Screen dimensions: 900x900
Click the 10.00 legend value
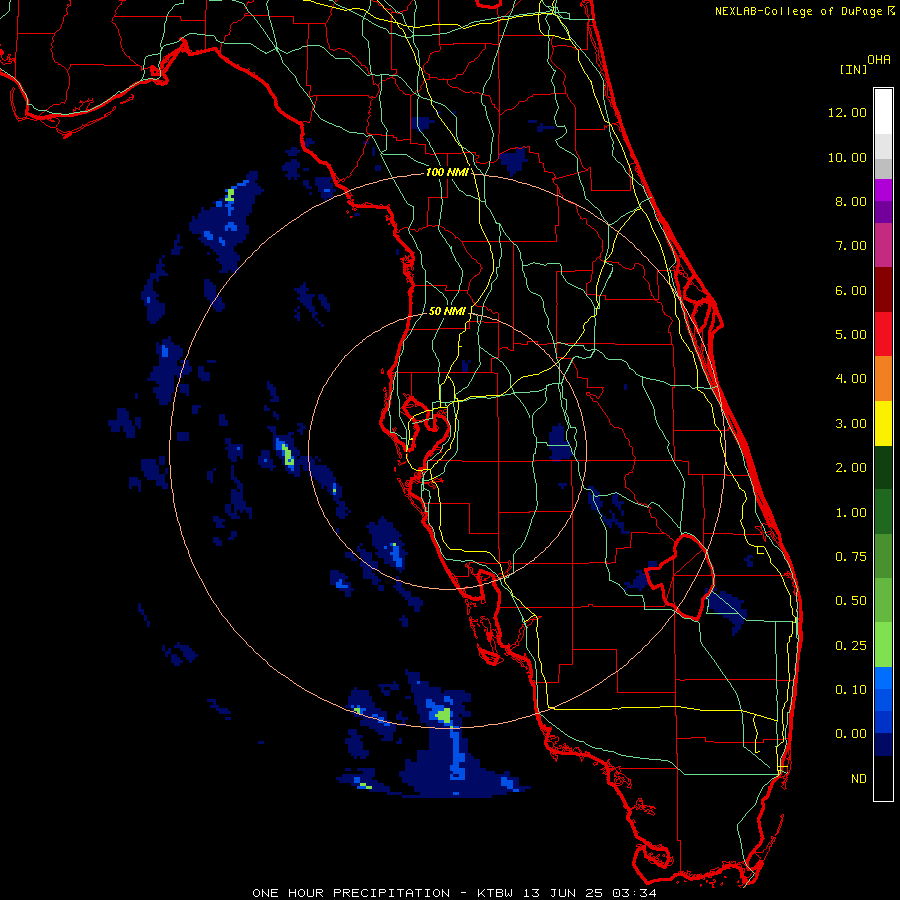847,157
